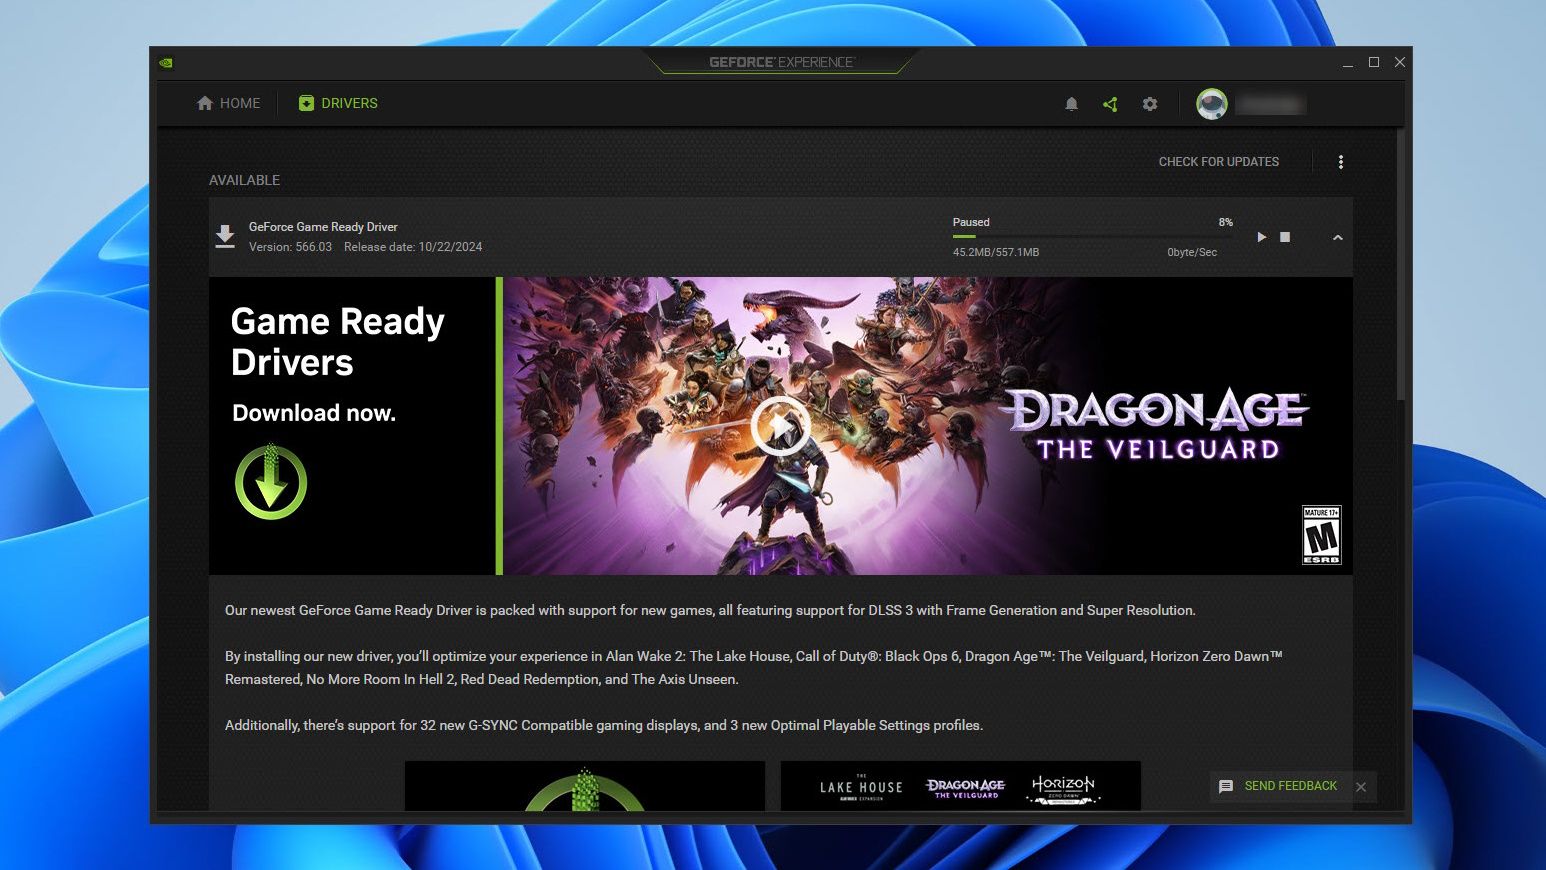Select the DRIVERS tab
1546x870 pixels.
click(337, 103)
